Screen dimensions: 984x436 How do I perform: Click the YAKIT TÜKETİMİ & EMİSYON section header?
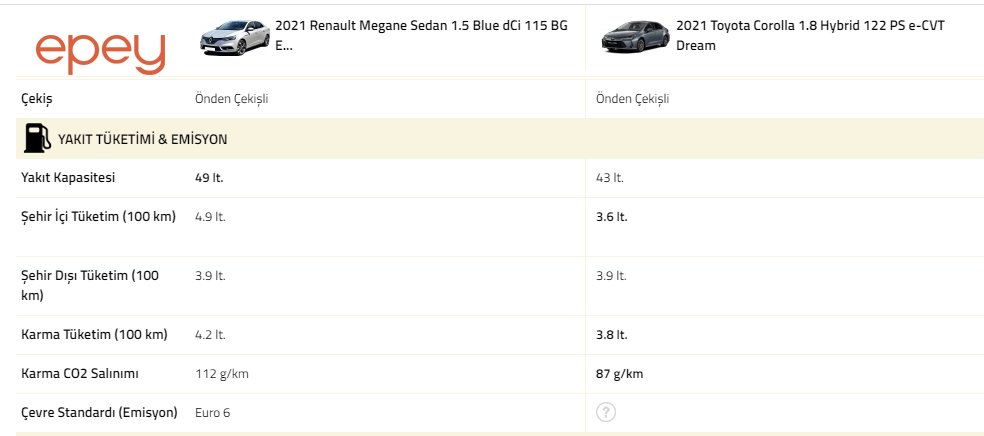pyautogui.click(x=142, y=139)
